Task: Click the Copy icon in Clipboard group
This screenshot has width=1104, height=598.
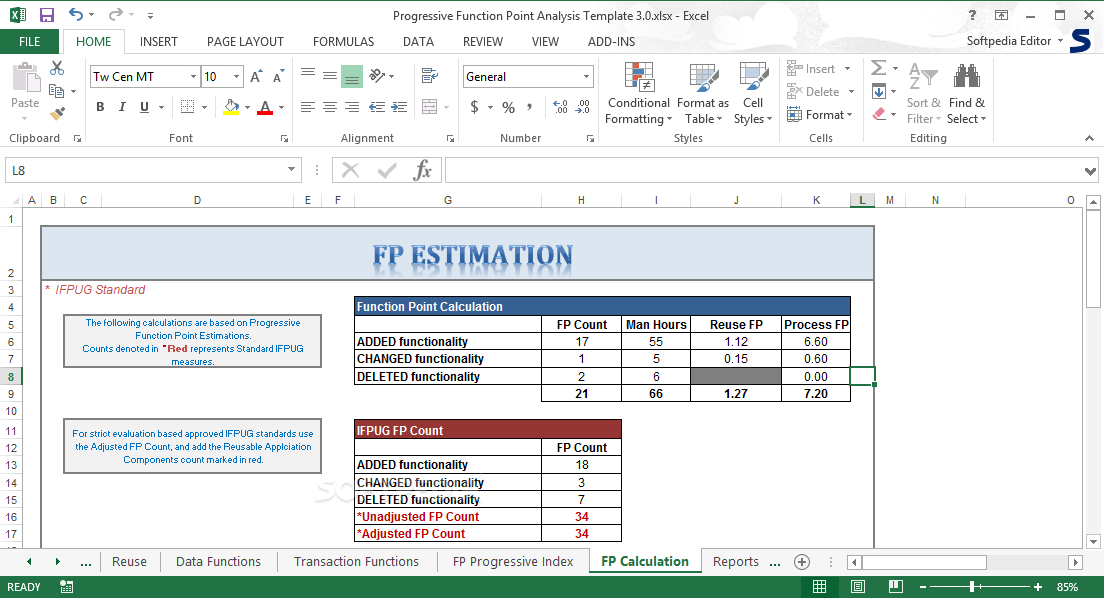Action: [x=56, y=91]
